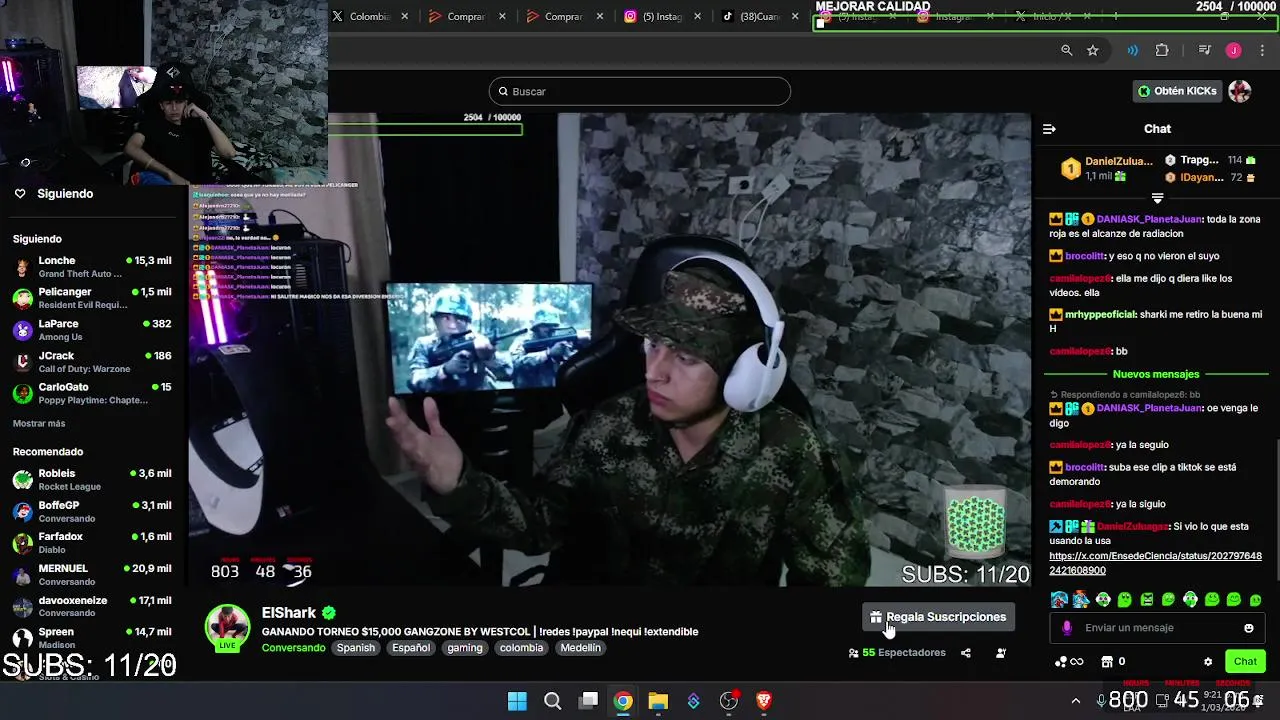Open Robleis recommended channel
Viewport: 1280px width, 720px height.
[x=92, y=480]
